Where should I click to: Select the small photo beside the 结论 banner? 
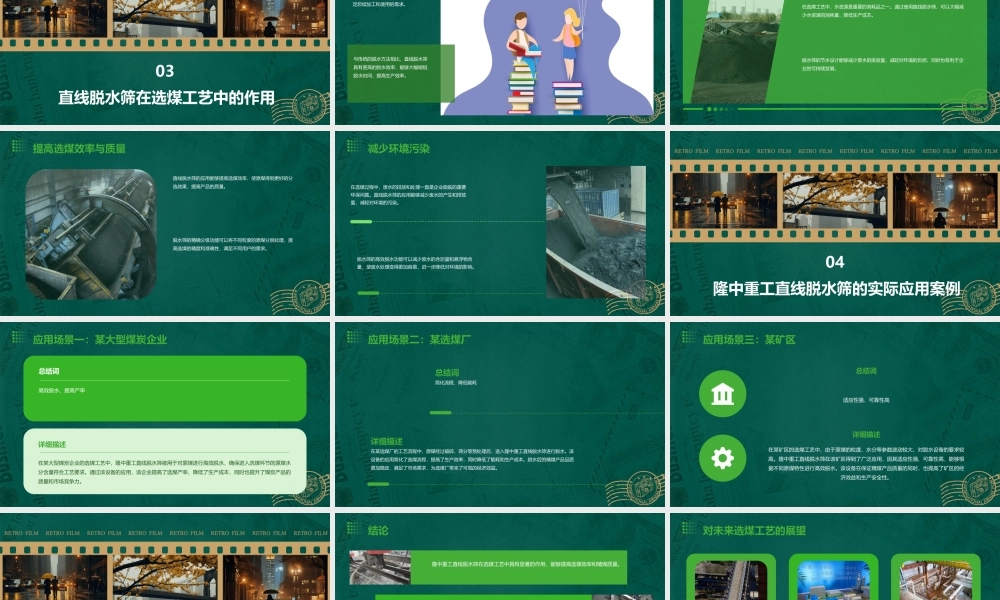pyautogui.click(x=379, y=567)
